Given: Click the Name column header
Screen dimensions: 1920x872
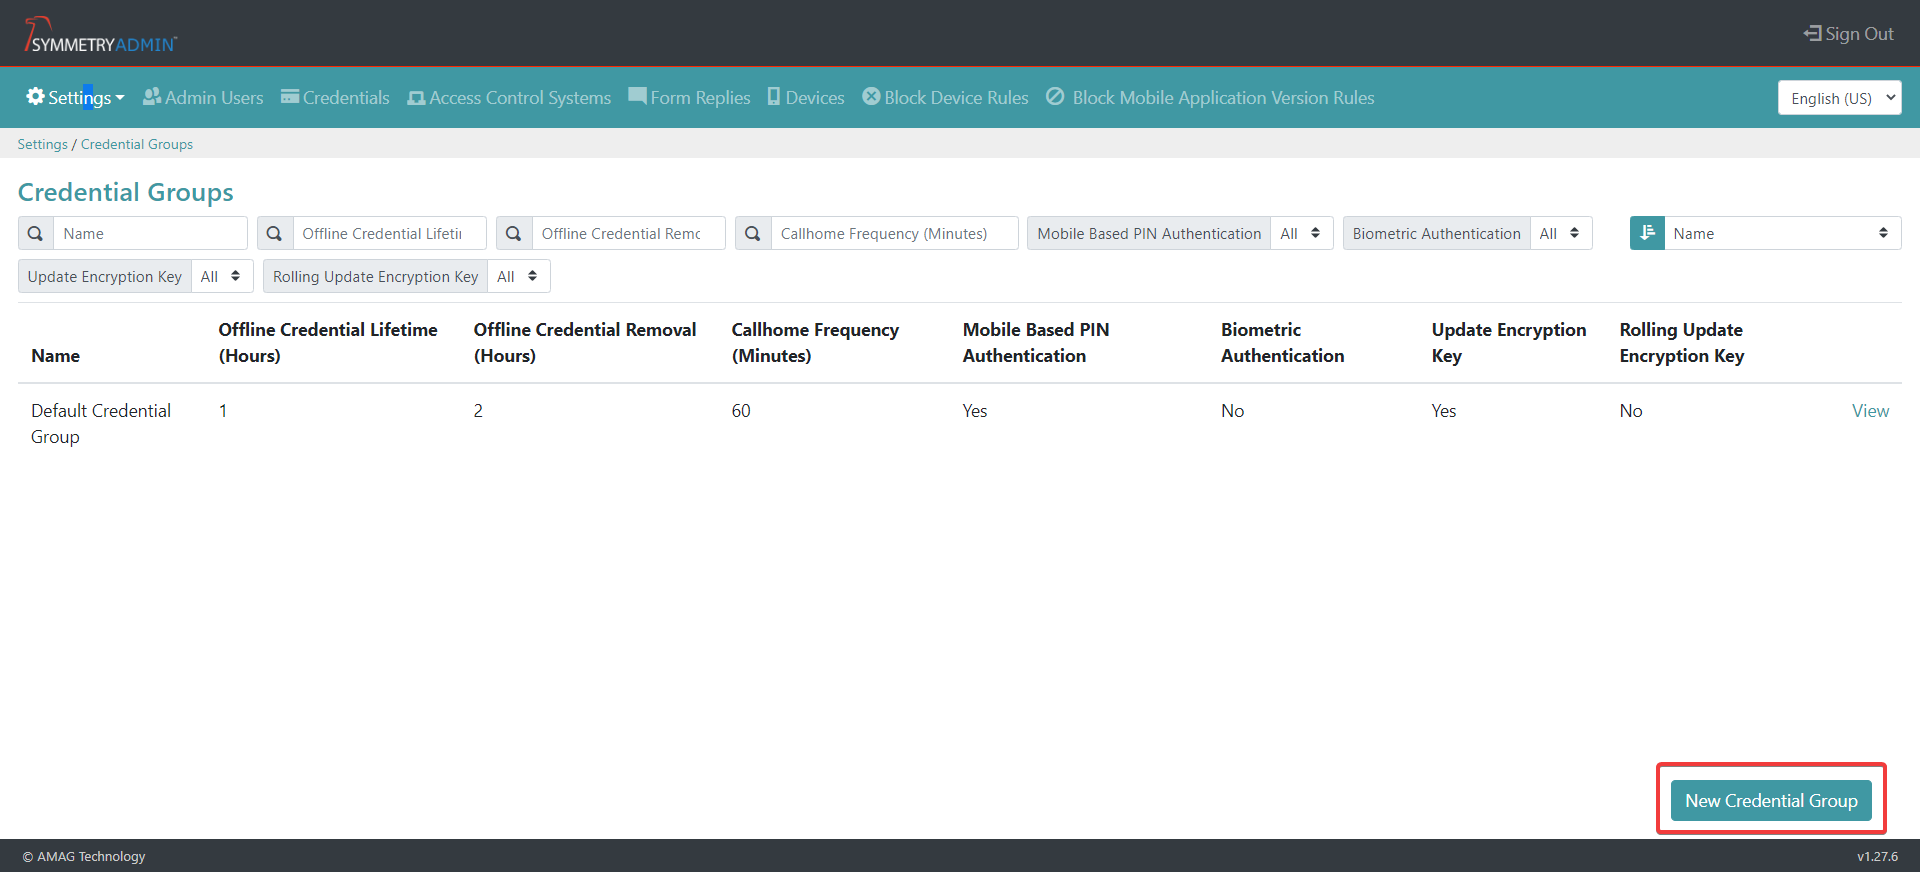Looking at the screenshot, I should point(55,356).
